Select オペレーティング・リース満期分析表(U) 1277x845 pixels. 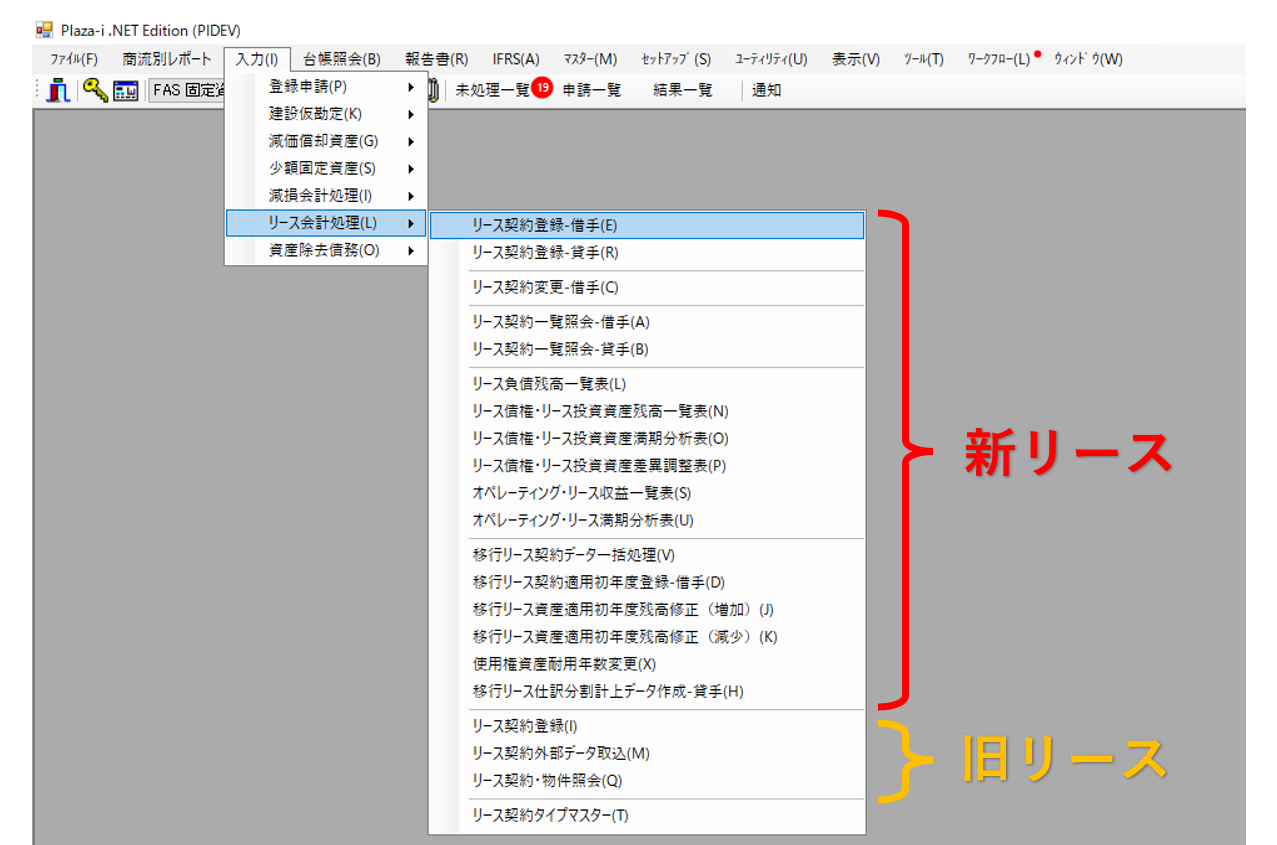pos(647,520)
